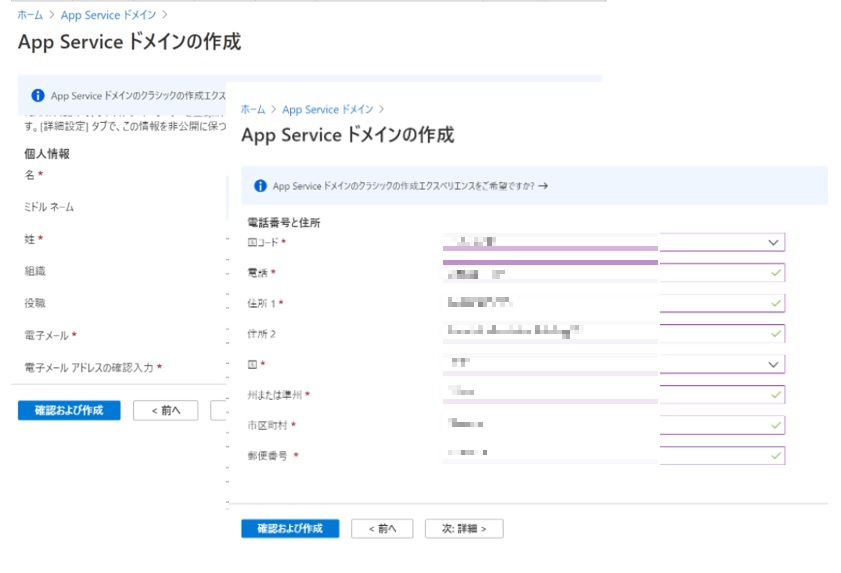
Task: Click 確認および作成 in the front window
Action: [x=290, y=528]
